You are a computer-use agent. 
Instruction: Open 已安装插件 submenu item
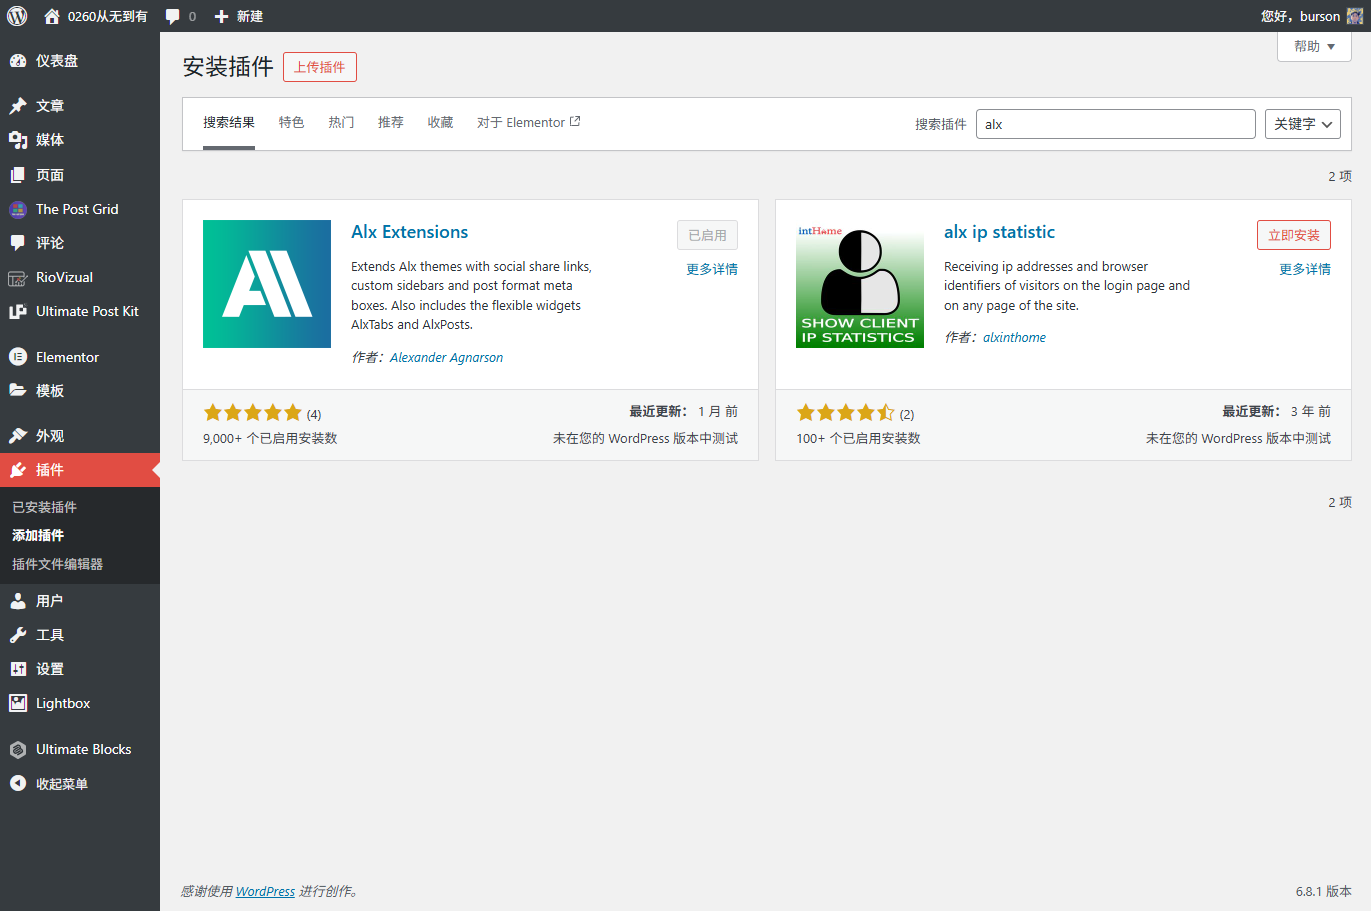[x=44, y=507]
